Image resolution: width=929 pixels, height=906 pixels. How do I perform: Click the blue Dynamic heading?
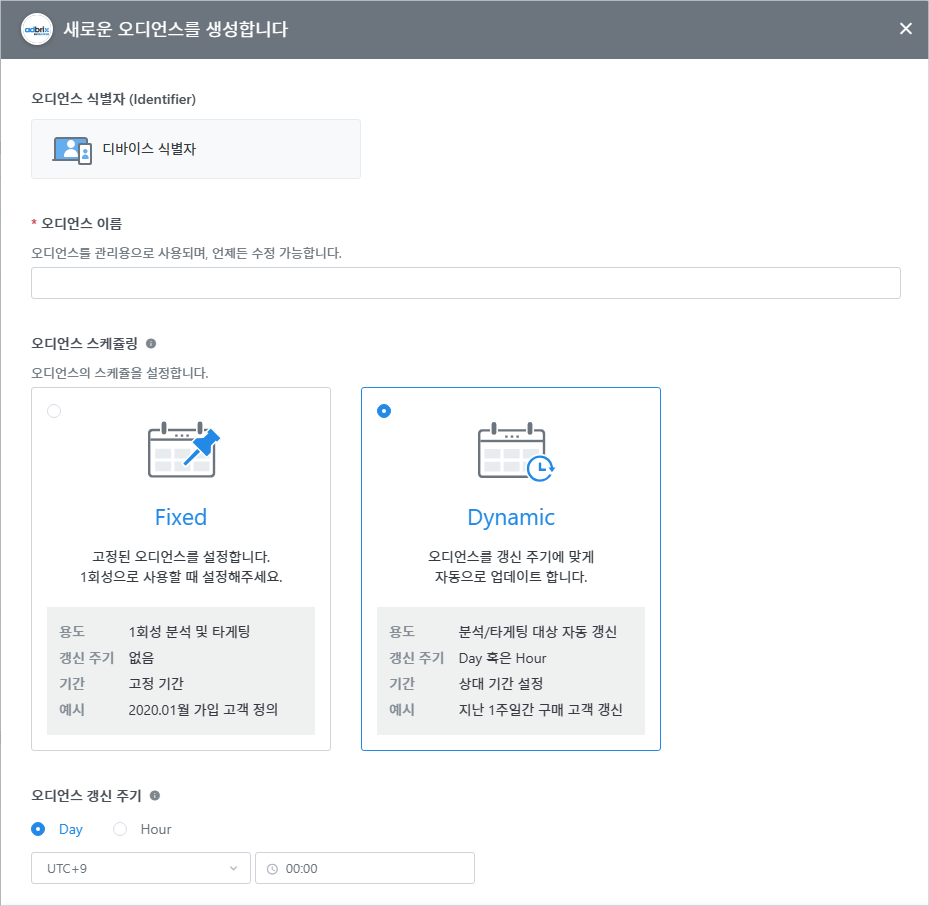[511, 517]
